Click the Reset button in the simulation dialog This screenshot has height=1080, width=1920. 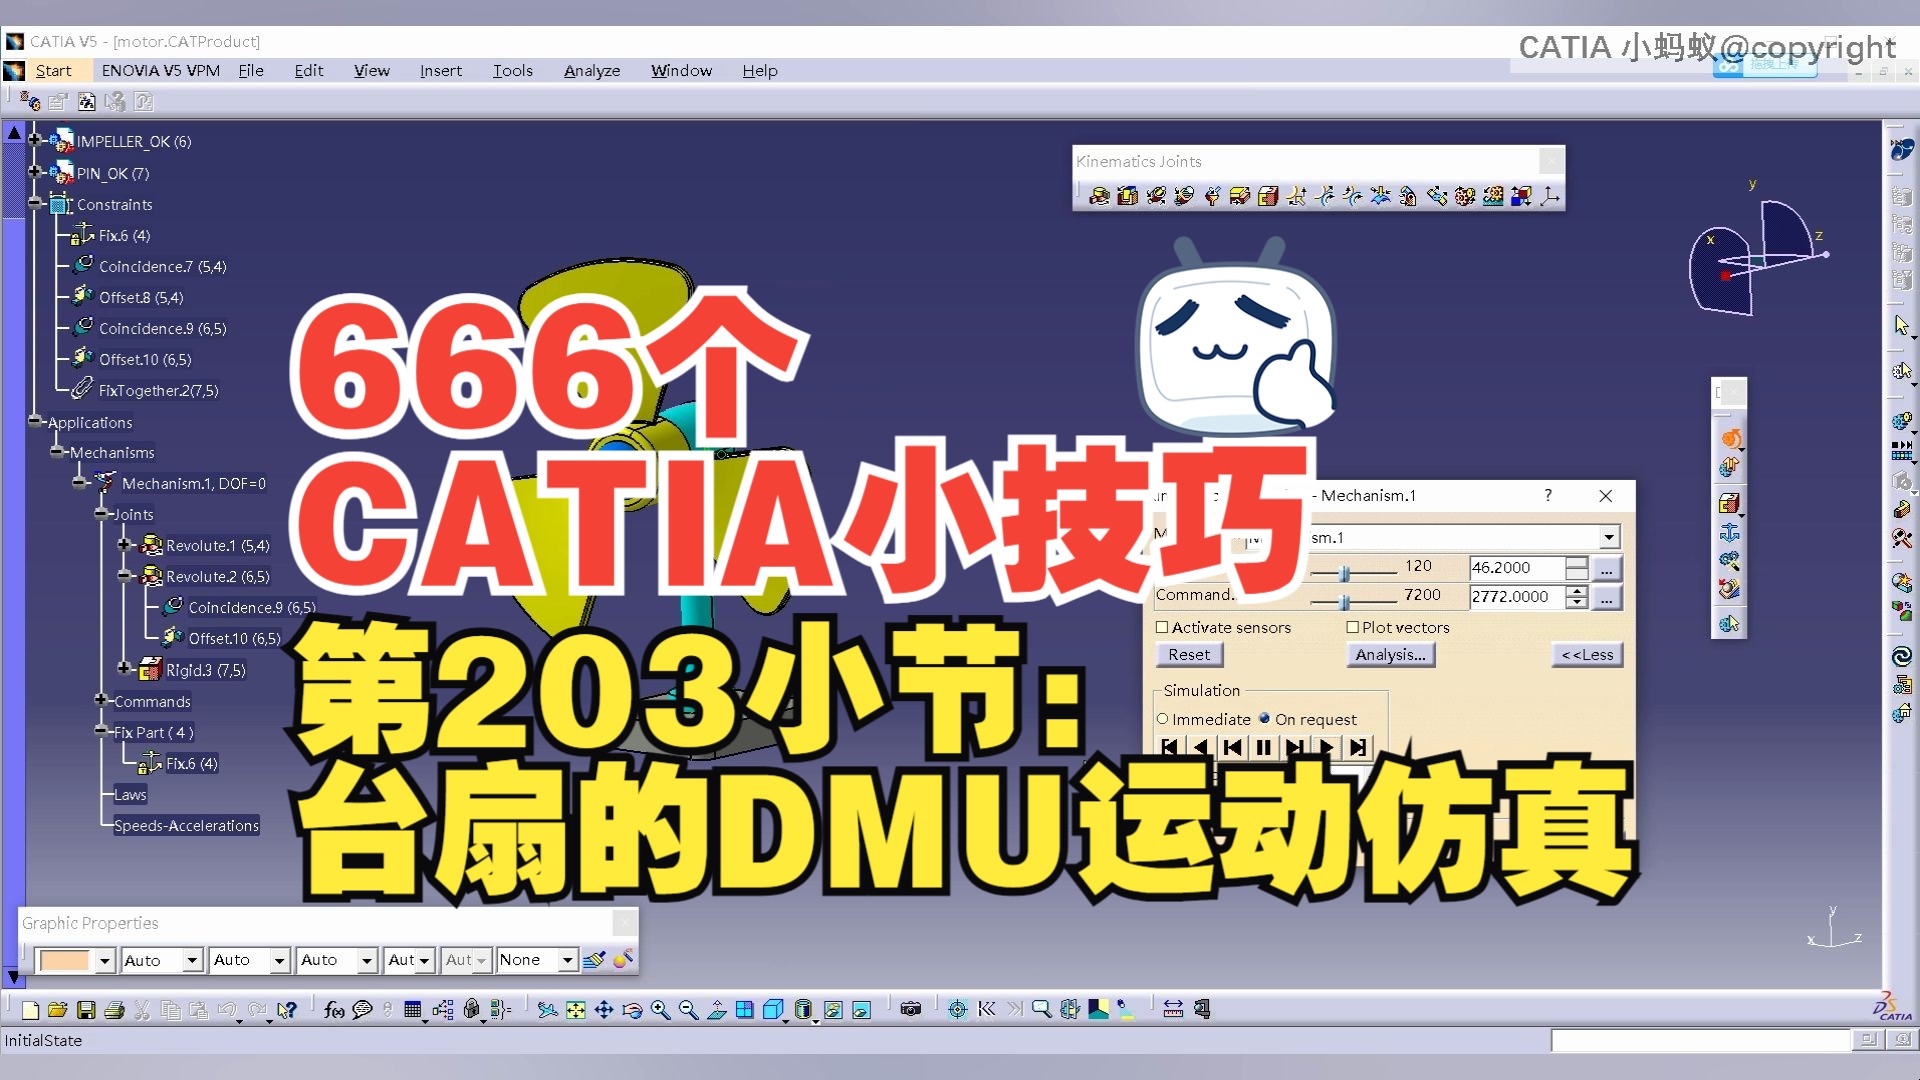[x=1189, y=654]
